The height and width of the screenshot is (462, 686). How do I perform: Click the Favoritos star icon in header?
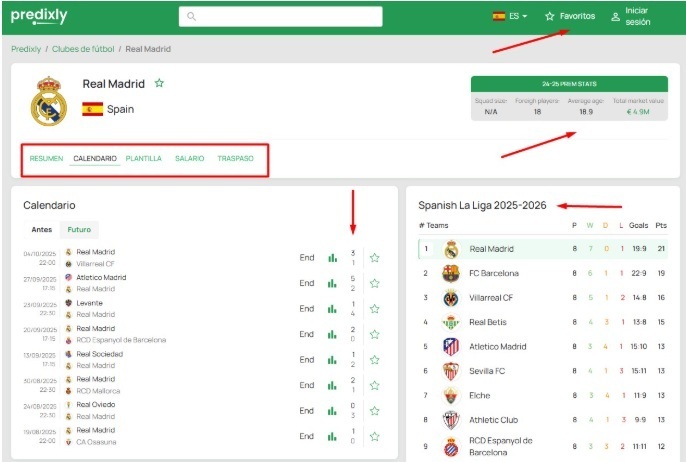549,16
